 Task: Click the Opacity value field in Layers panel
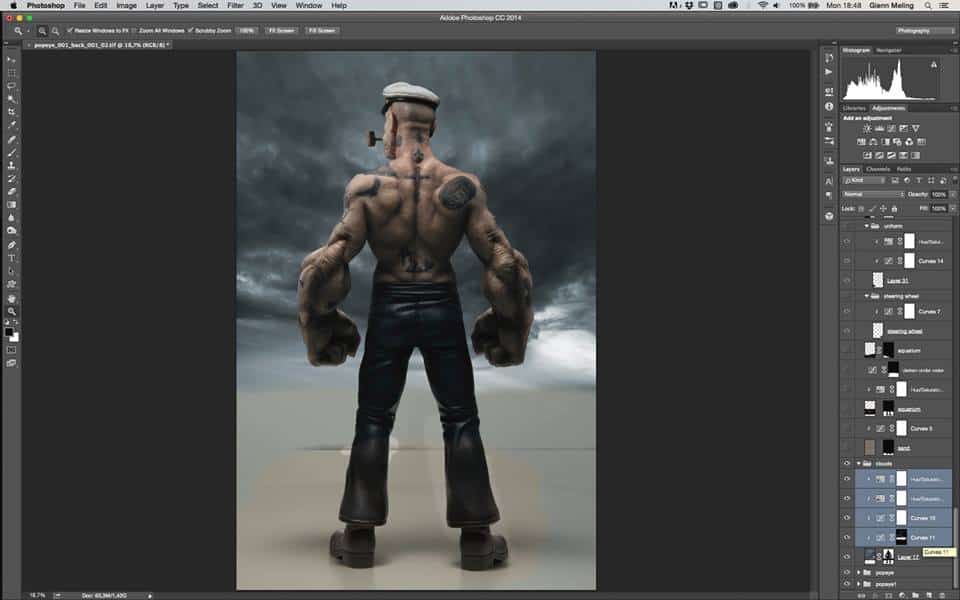pos(938,194)
